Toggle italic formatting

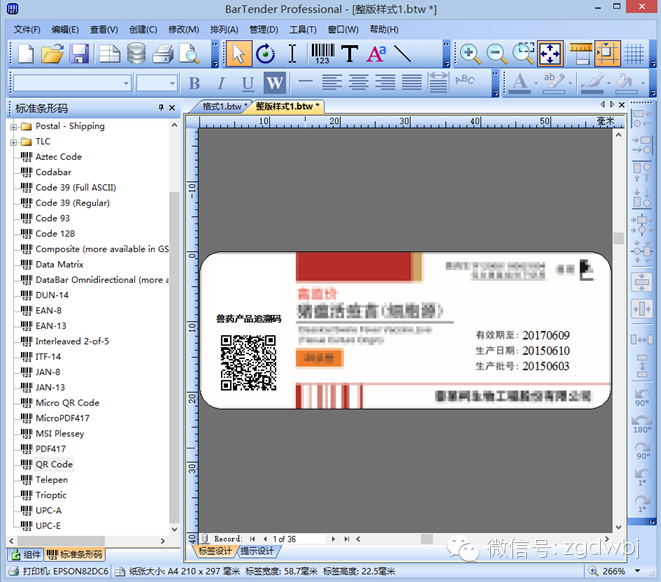point(221,83)
